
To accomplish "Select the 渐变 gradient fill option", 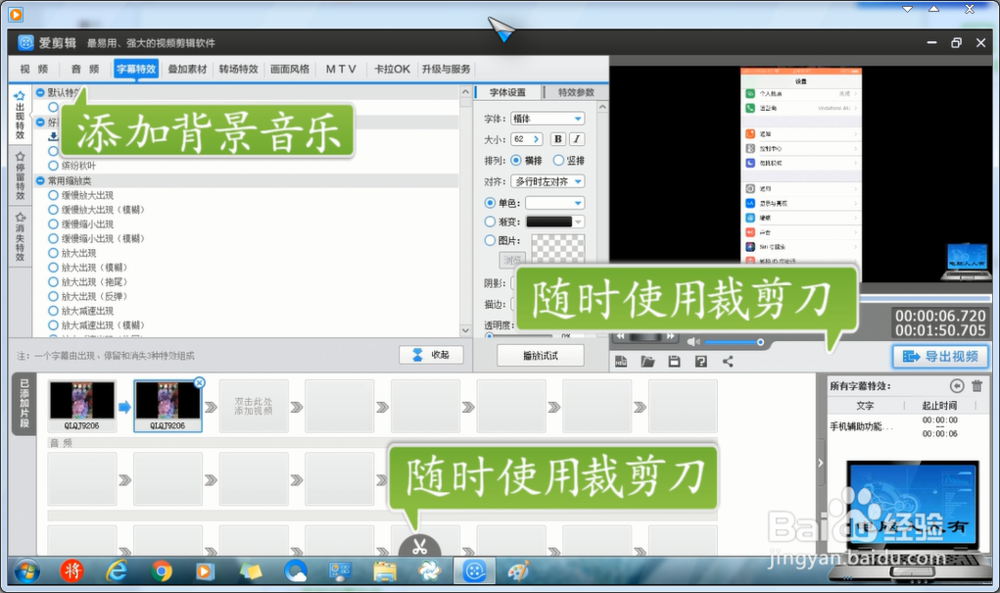I will [x=490, y=221].
